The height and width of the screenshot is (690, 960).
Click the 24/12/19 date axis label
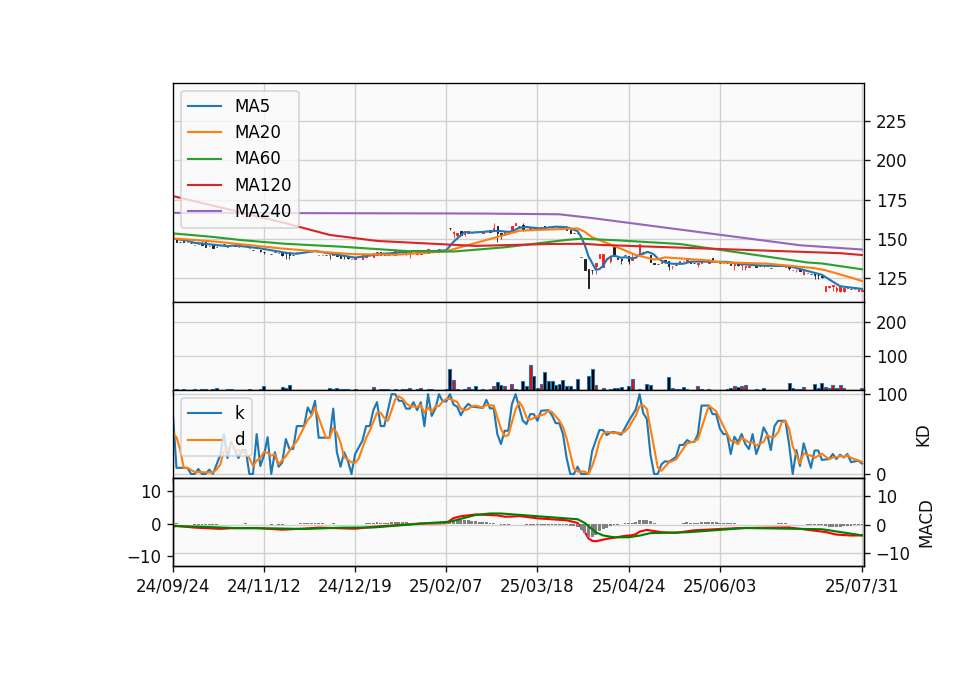[354, 586]
